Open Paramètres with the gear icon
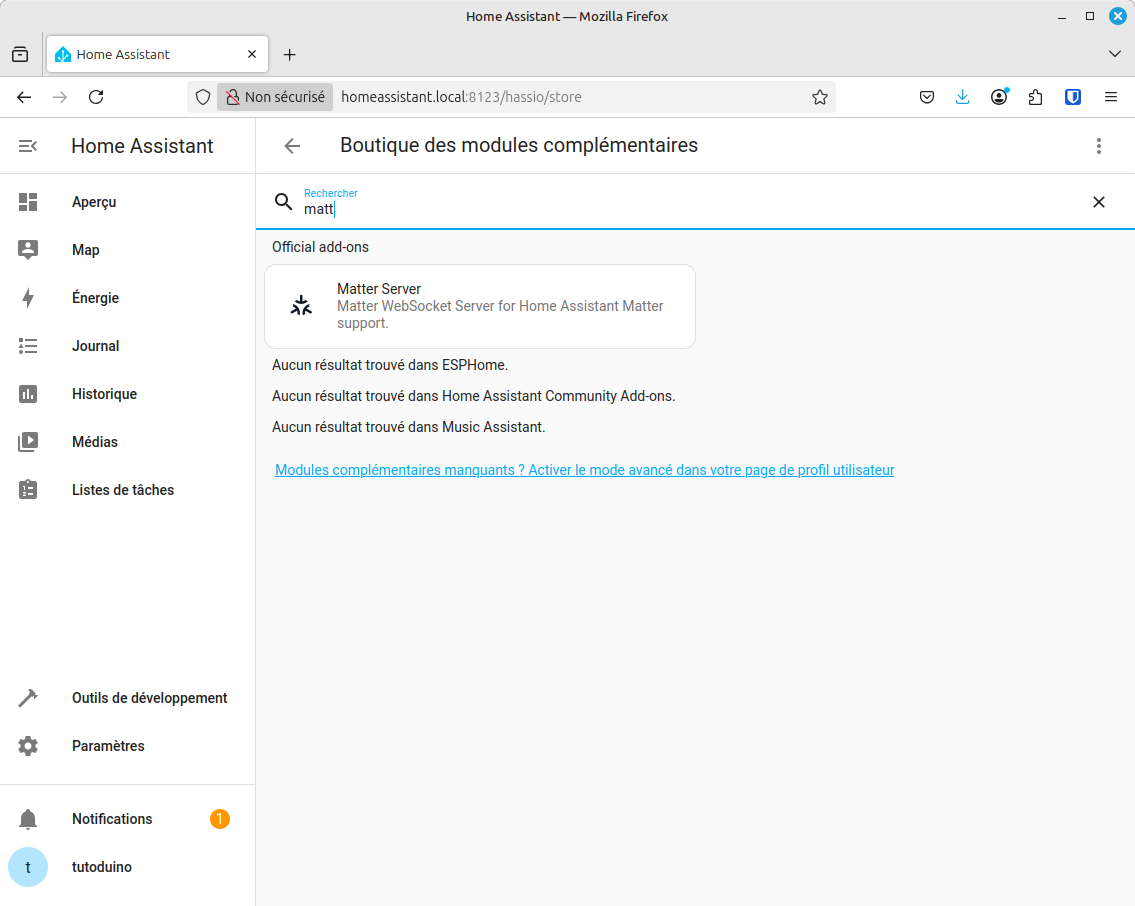 pyautogui.click(x=28, y=746)
